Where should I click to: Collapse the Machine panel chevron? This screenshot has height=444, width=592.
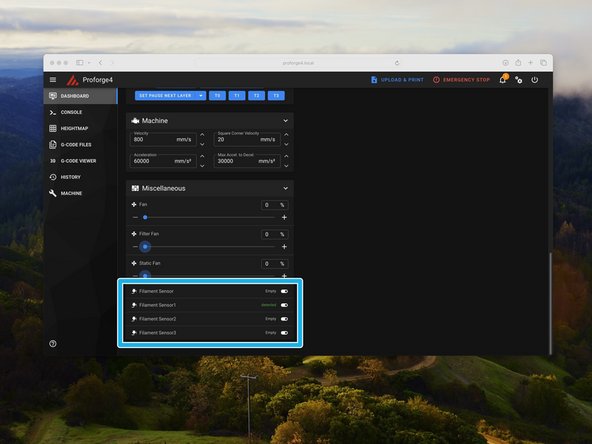point(285,121)
